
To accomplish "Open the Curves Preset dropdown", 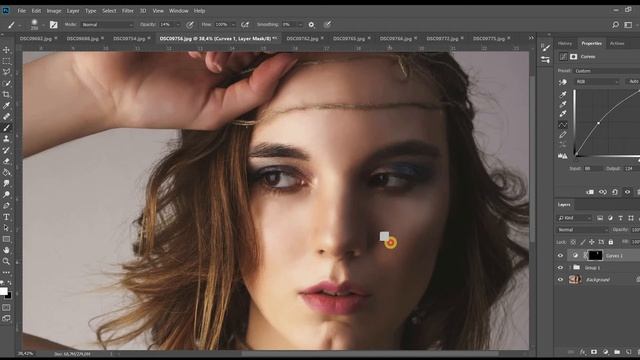I will 607,71.
